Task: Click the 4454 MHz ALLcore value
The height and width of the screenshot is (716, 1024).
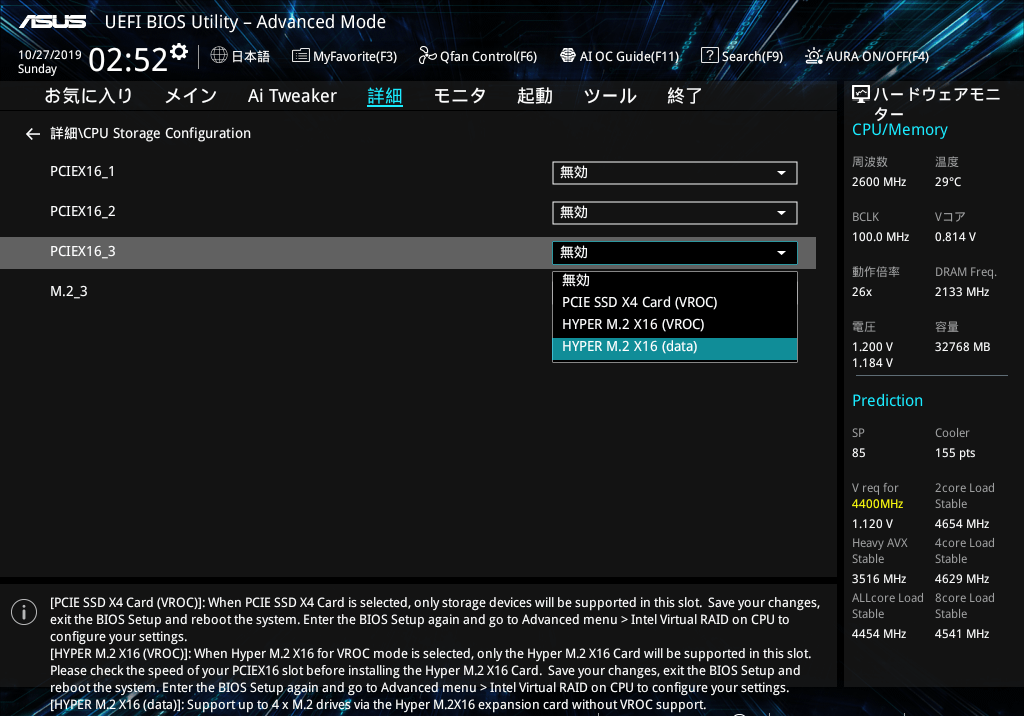Action: click(878, 634)
